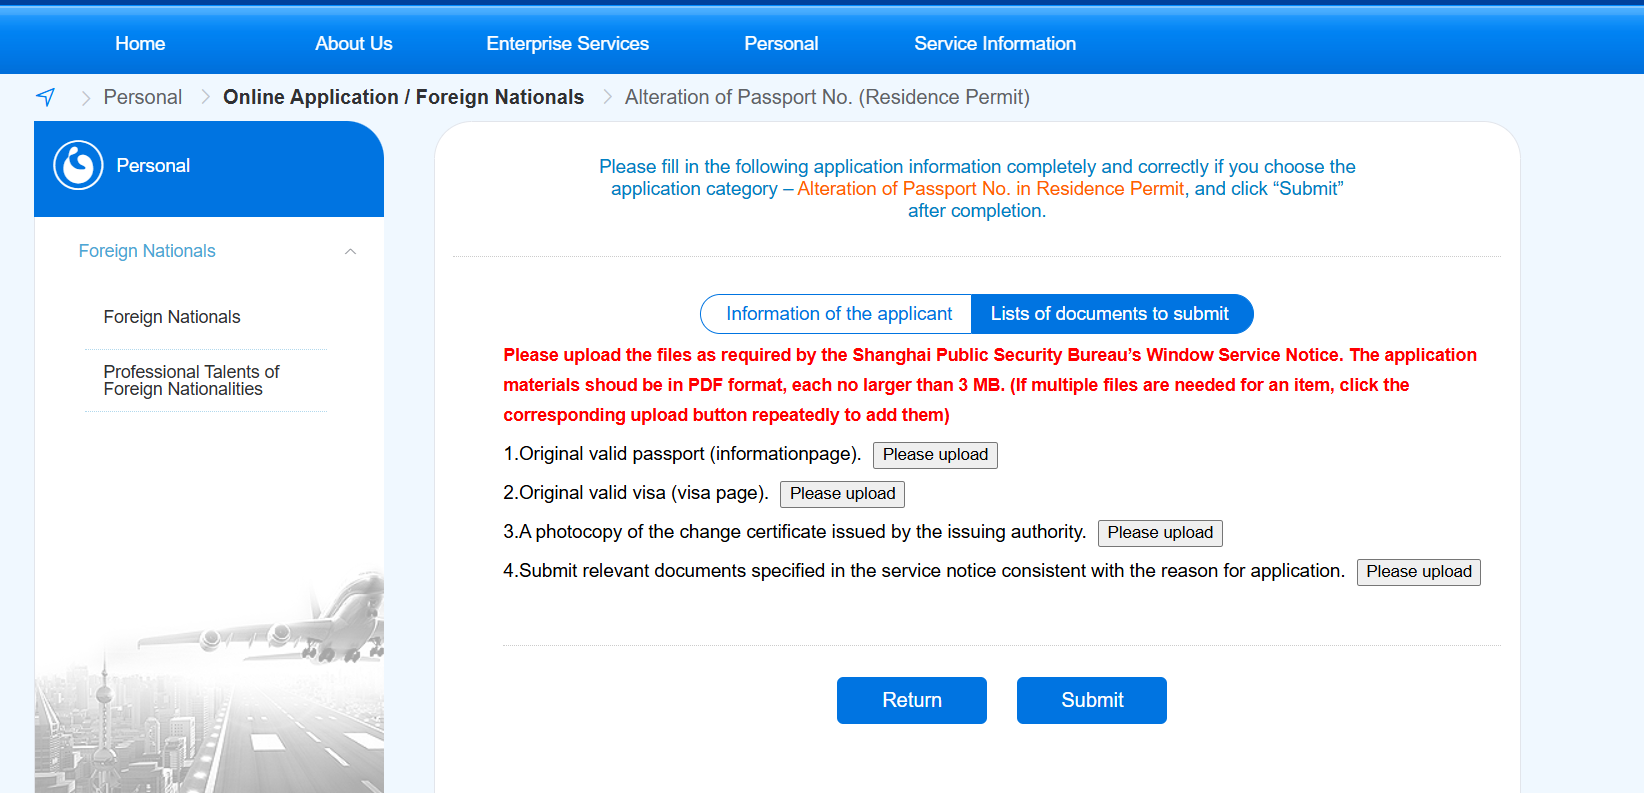The image size is (1644, 793).
Task: Upload the original valid visa page
Action: 842,494
